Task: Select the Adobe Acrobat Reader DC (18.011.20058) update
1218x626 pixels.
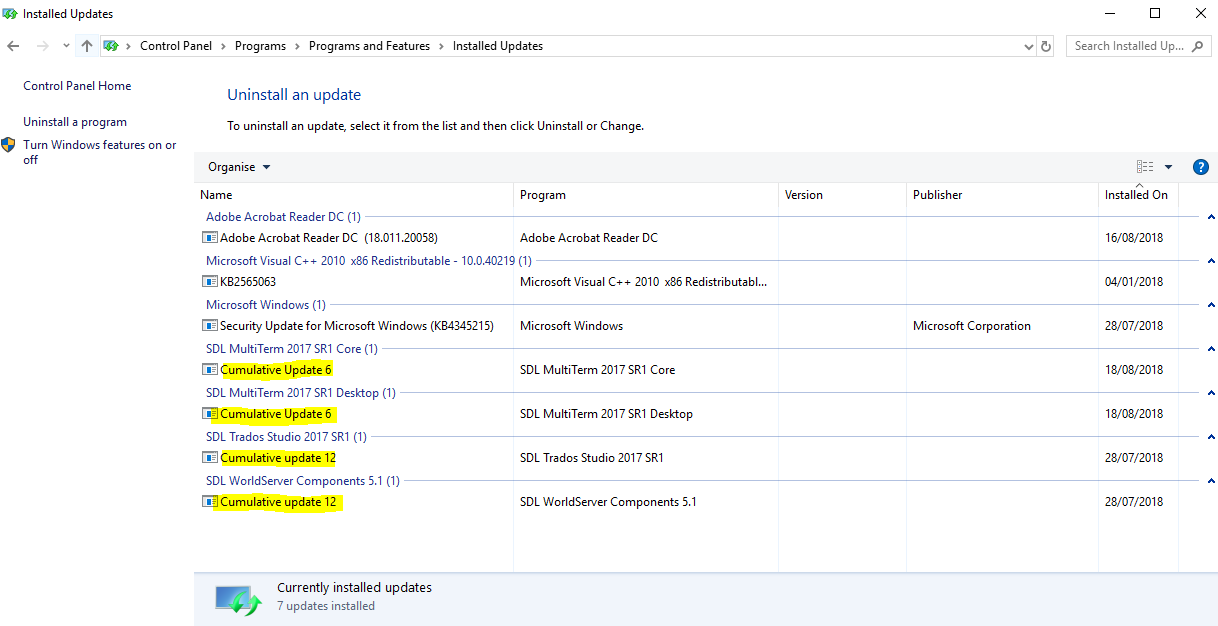Action: [x=329, y=238]
